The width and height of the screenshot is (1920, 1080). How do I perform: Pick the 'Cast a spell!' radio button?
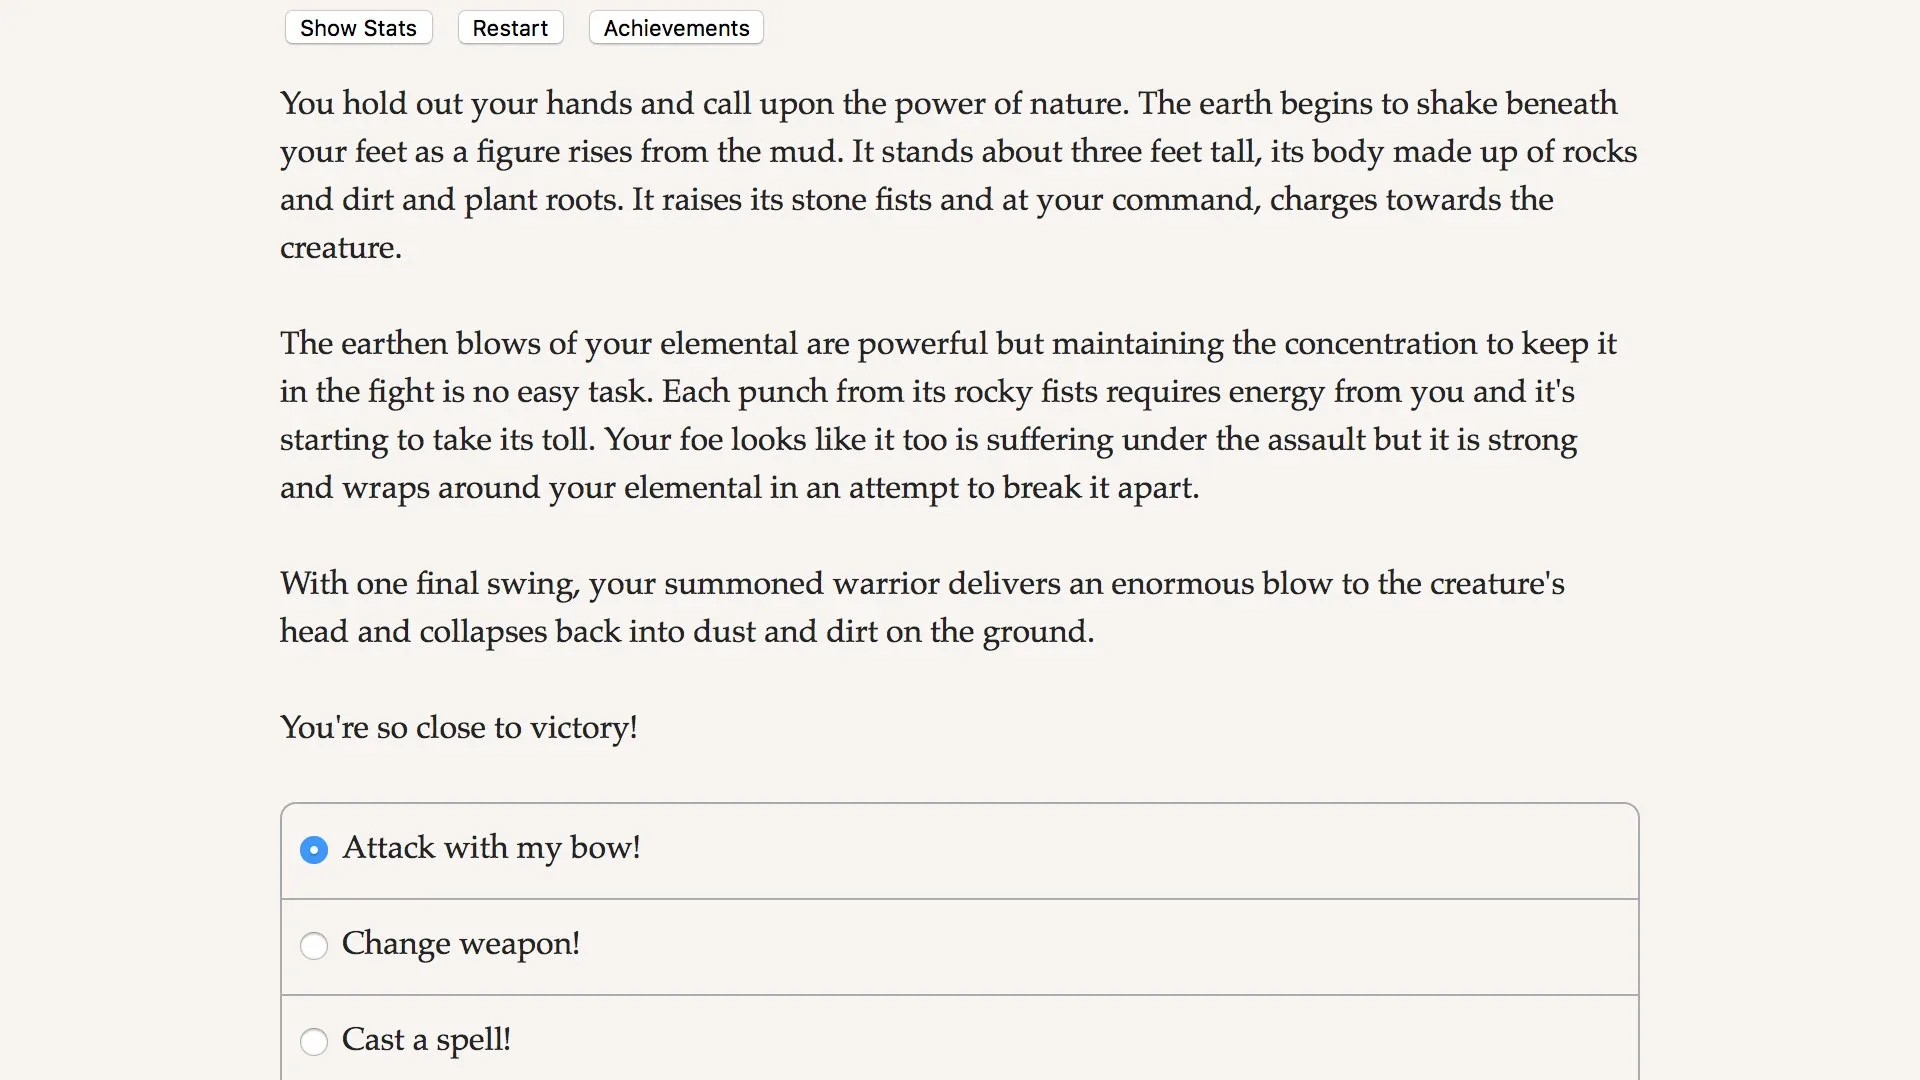tap(314, 1042)
